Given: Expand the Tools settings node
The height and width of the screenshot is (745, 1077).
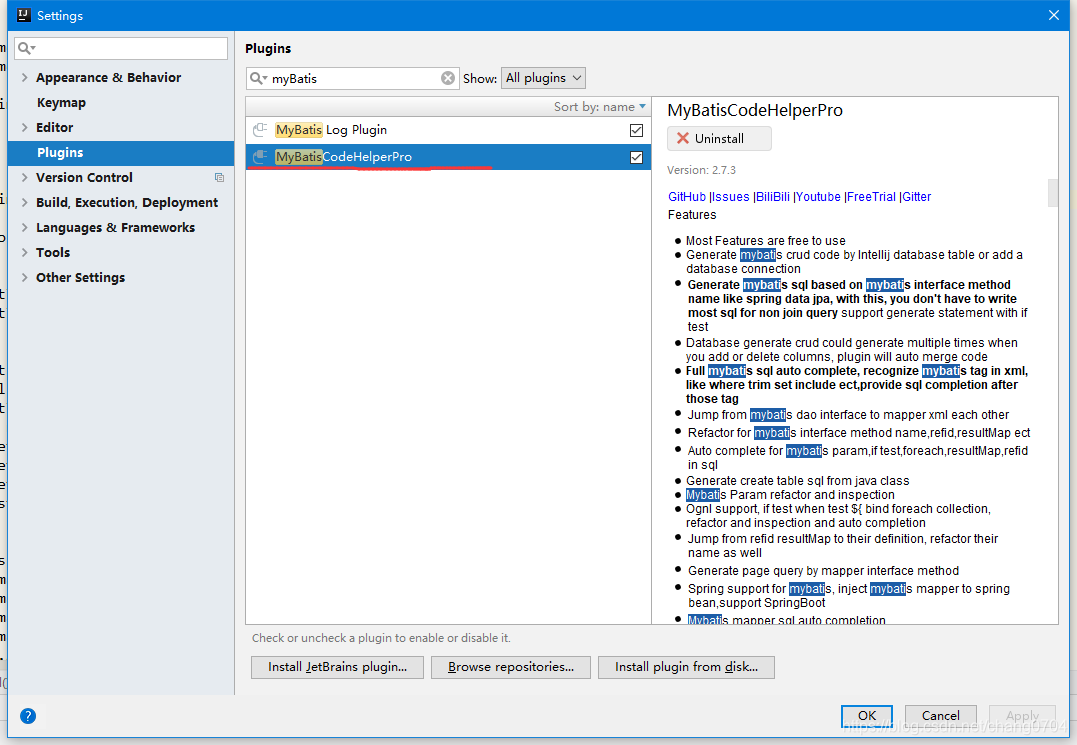Looking at the screenshot, I should pos(25,253).
